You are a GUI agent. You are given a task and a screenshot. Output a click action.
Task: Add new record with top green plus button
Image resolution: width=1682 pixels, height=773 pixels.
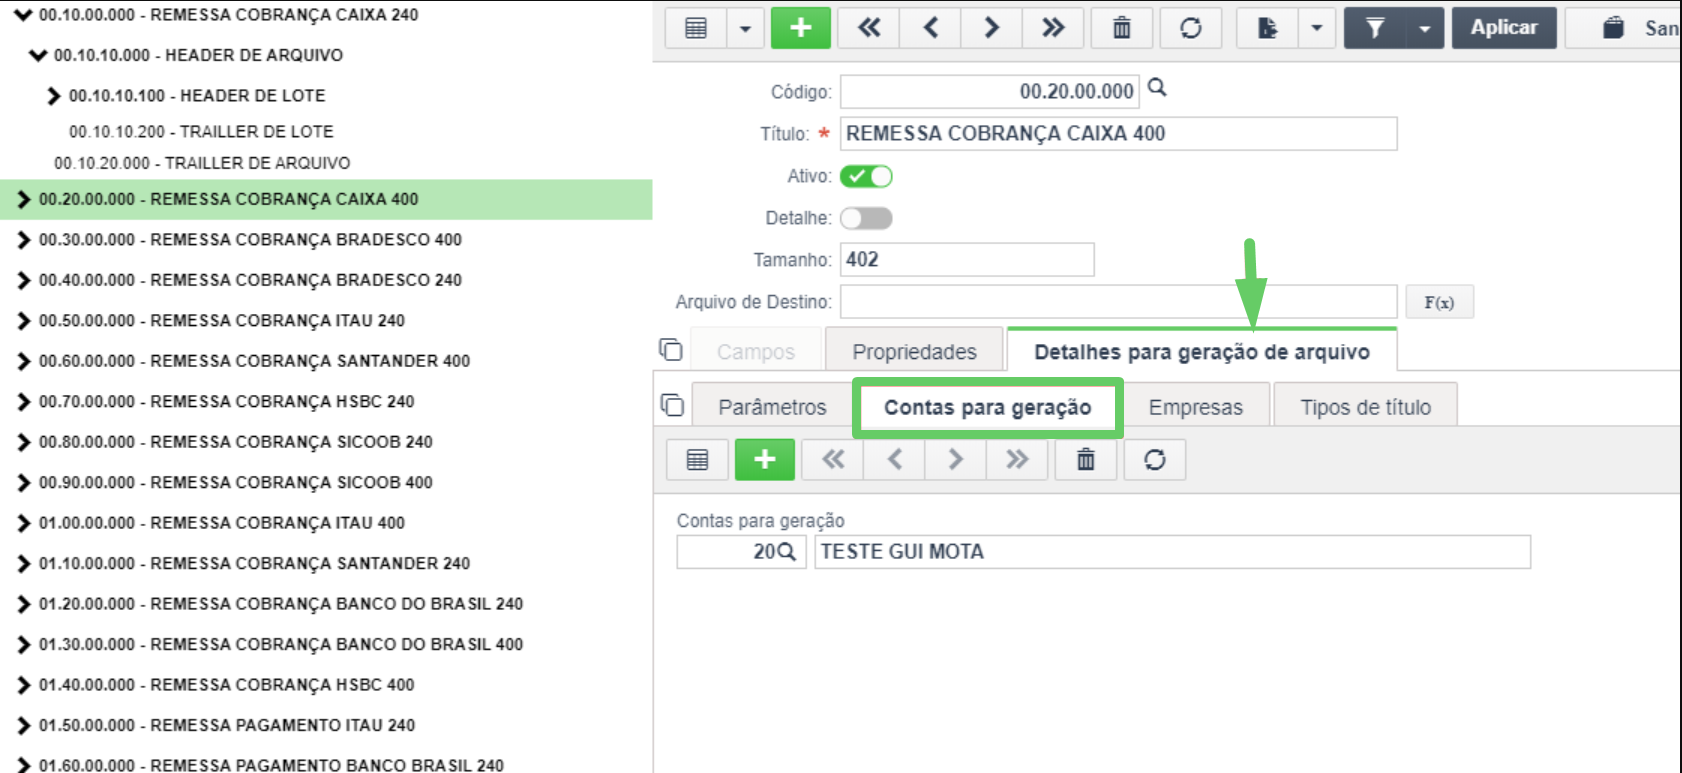point(801,28)
